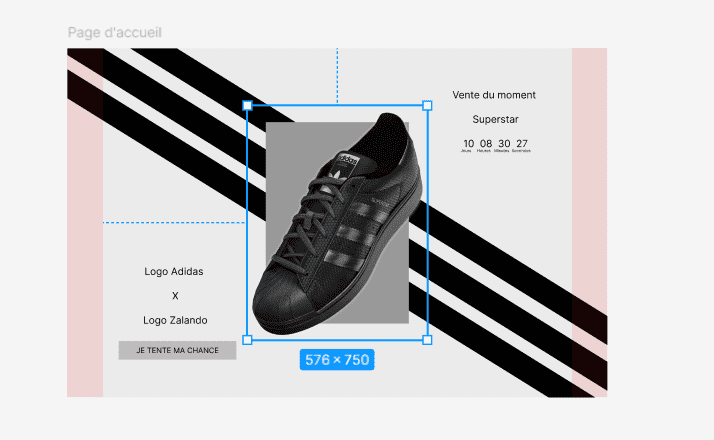Click the countdown hours value '08'
The image size is (714, 440).
[486, 143]
